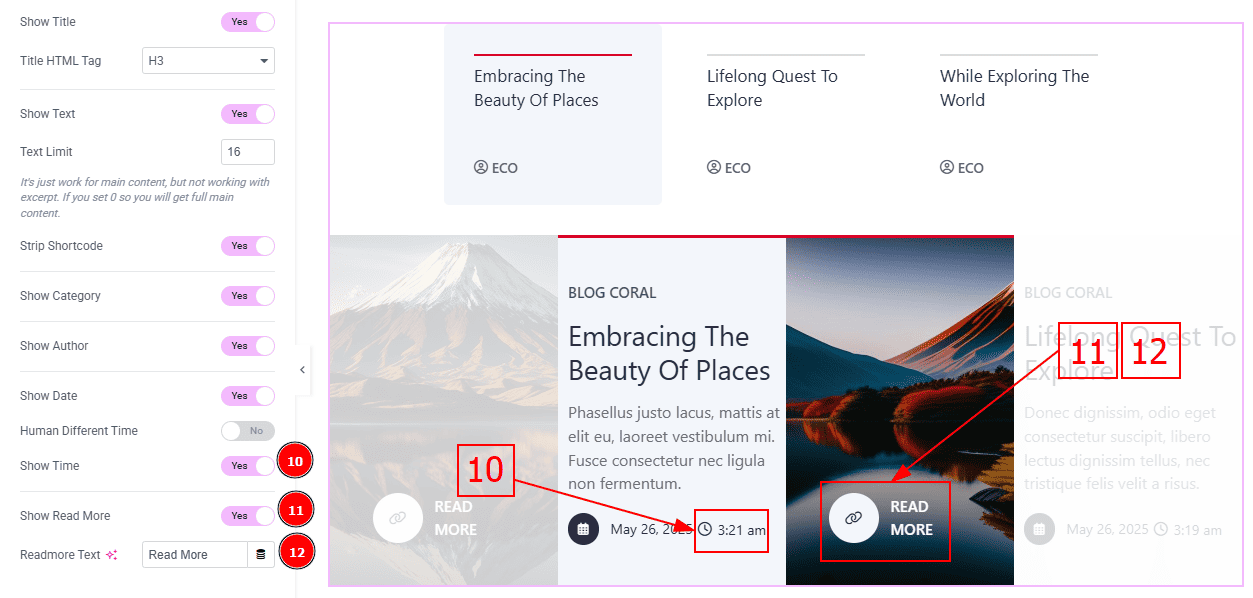1253x598 pixels.
Task: Click the link icon on the lake image
Action: pos(854,518)
